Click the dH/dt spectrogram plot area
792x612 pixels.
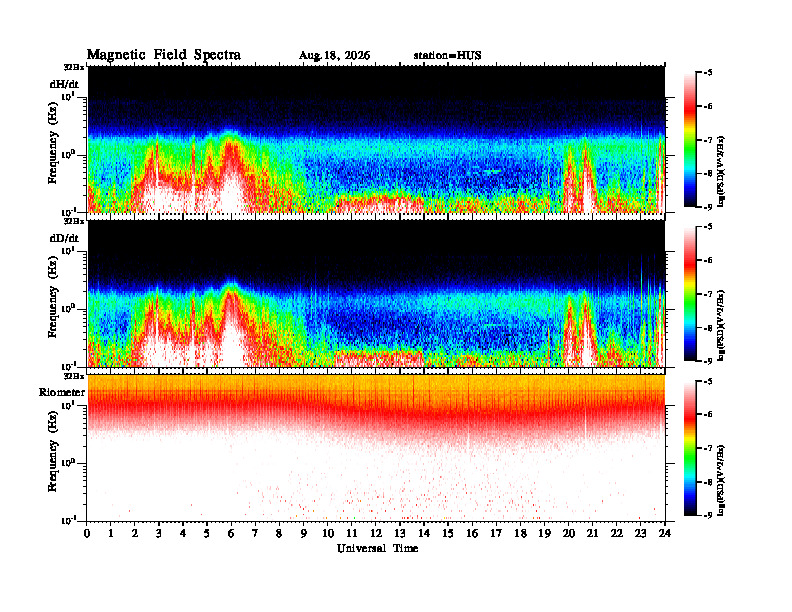(x=376, y=139)
